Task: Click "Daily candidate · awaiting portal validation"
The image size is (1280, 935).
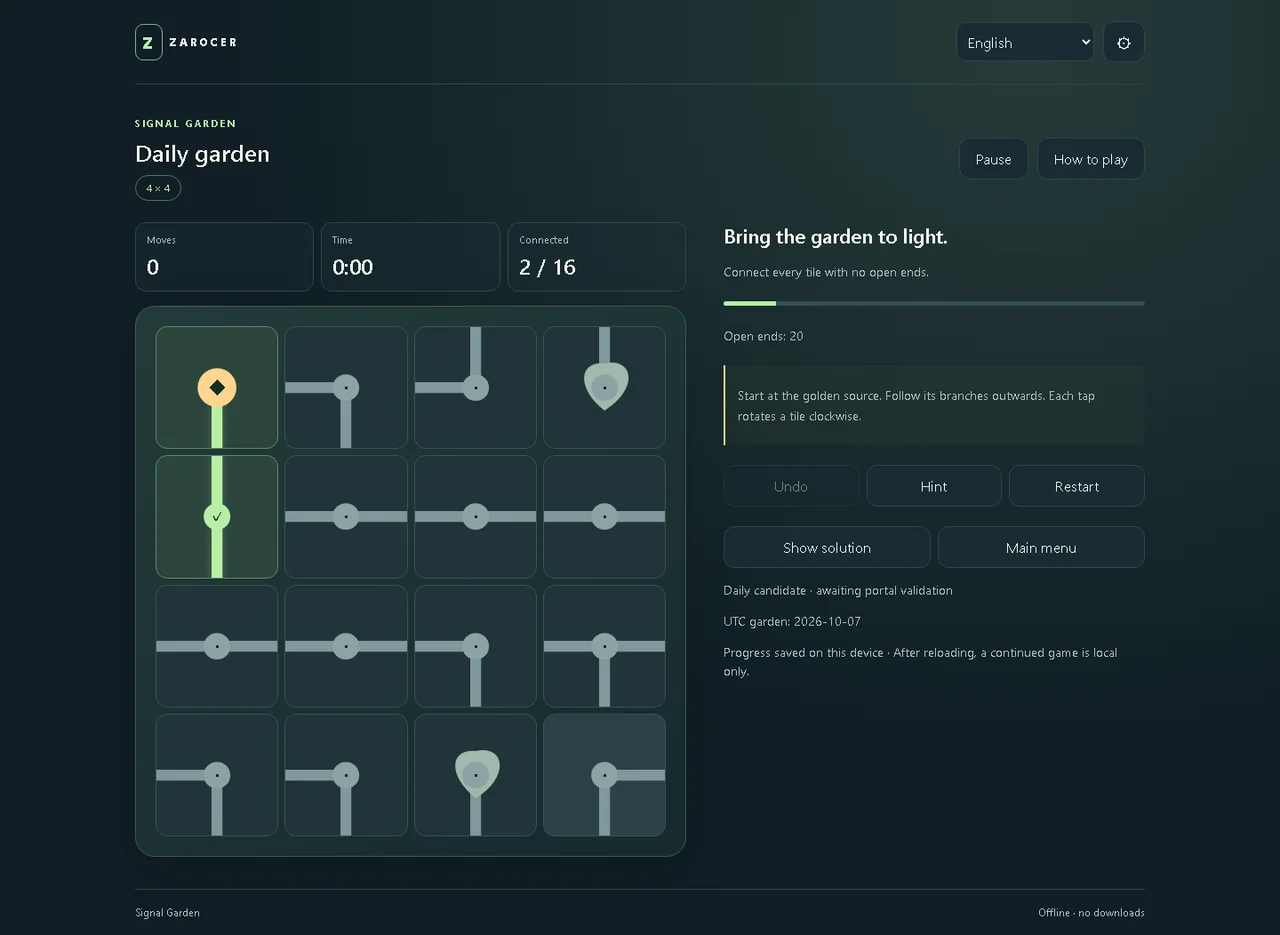Action: coord(838,590)
